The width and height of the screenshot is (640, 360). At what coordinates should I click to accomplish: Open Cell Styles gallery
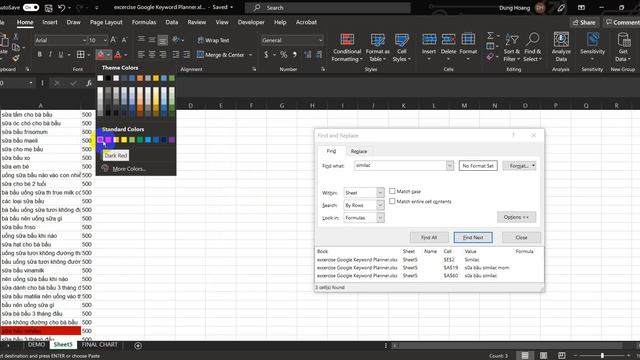[x=402, y=47]
